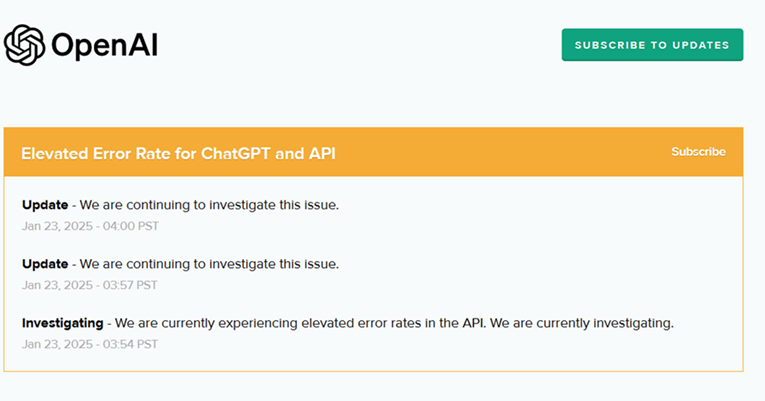Click the Jan 23, 2025 - 04:00 PST timestamp

coord(90,226)
